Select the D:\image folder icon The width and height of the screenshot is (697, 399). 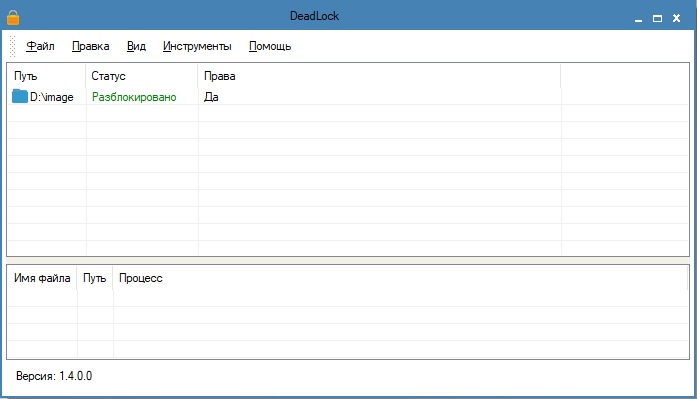tap(20, 96)
